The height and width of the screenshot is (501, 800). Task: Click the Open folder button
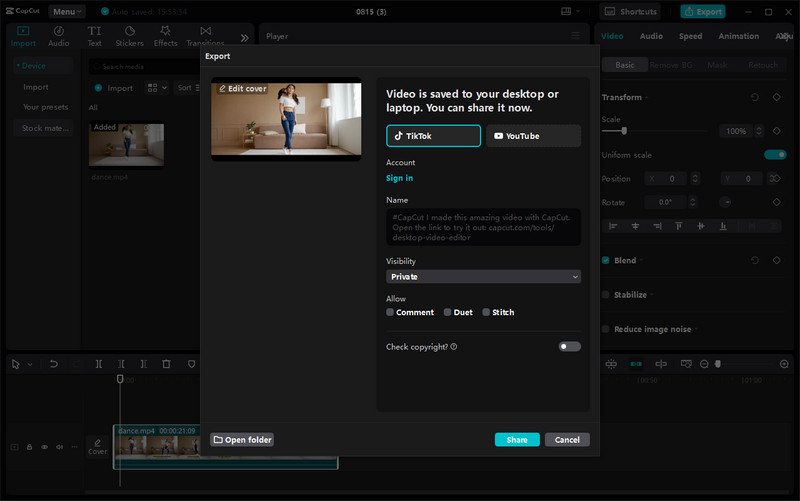pyautogui.click(x=242, y=440)
